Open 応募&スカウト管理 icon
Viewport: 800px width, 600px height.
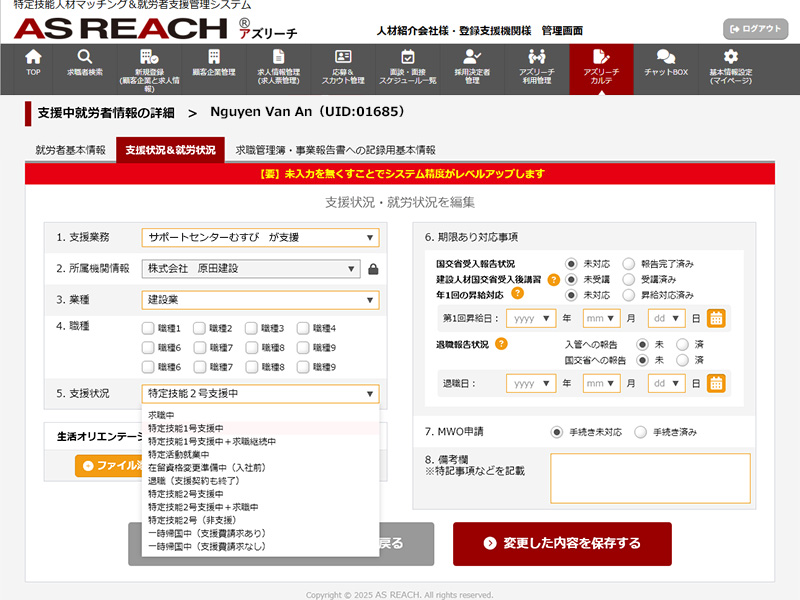tap(343, 56)
